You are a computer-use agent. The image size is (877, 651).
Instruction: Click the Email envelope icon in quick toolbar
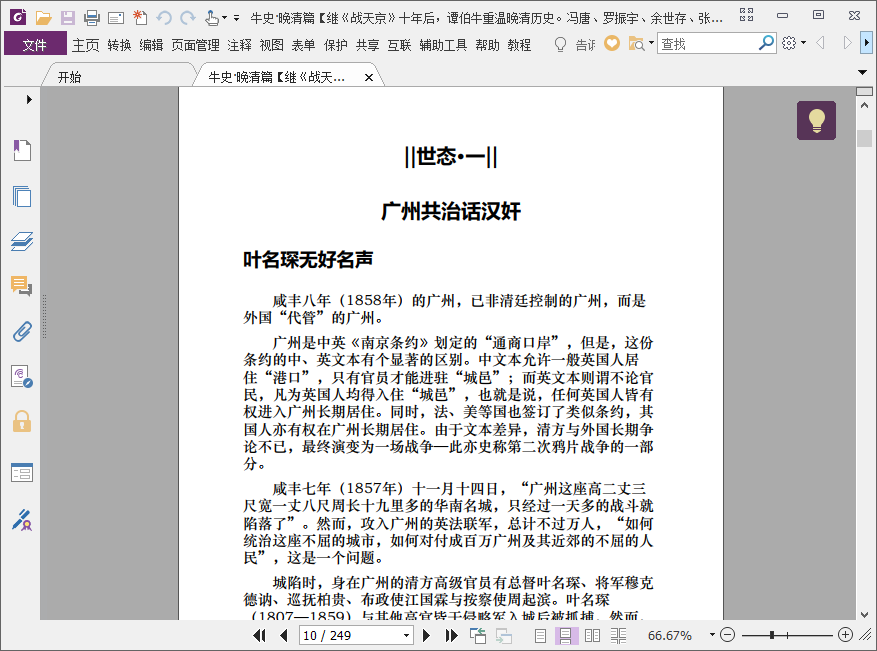point(116,18)
